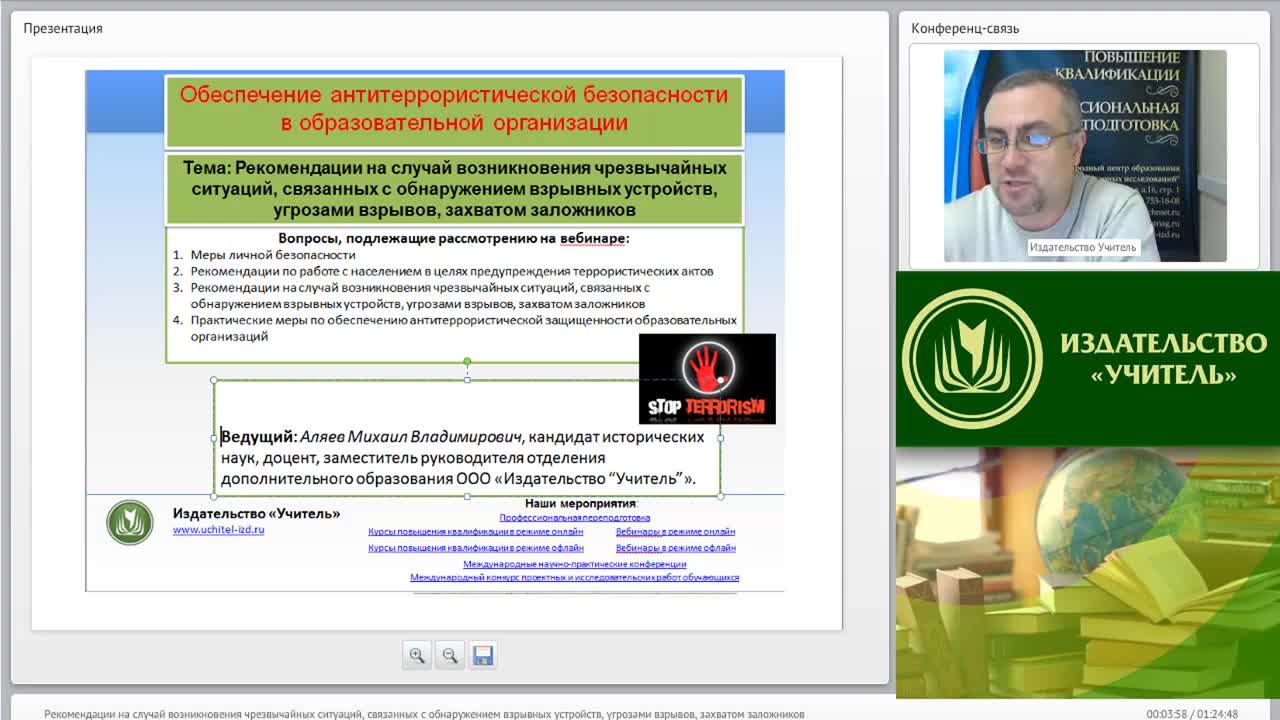Zoom out the presentation with the minus magnifier

(x=450, y=655)
